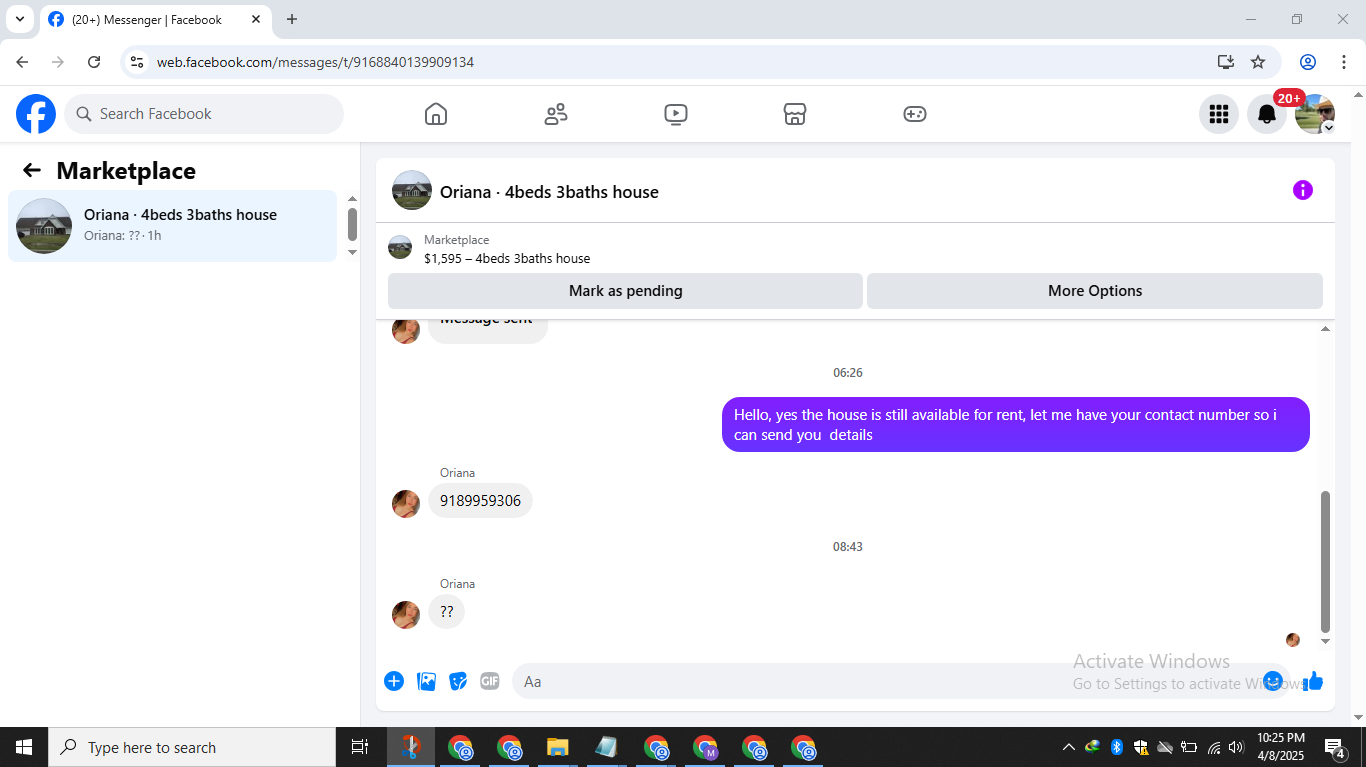
Task: Open more actions plus icon in composer
Action: (x=394, y=681)
